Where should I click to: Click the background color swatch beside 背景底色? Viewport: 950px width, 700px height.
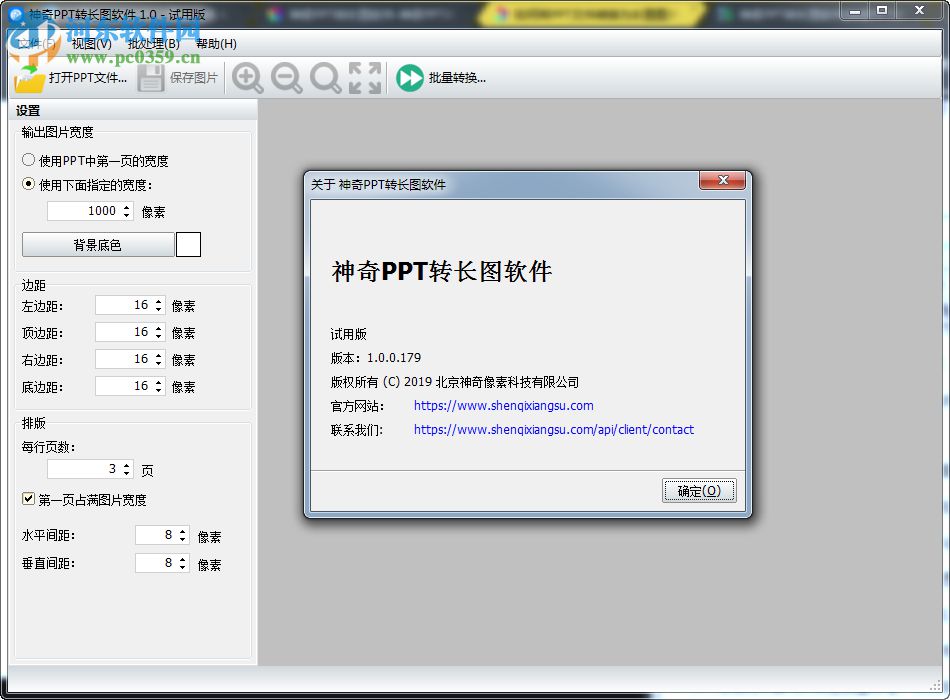[x=188, y=244]
